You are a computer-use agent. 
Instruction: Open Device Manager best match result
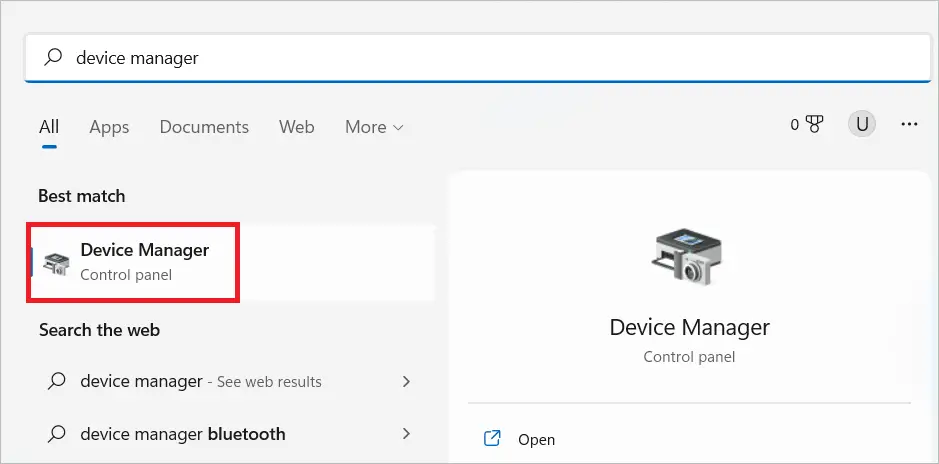[233, 262]
